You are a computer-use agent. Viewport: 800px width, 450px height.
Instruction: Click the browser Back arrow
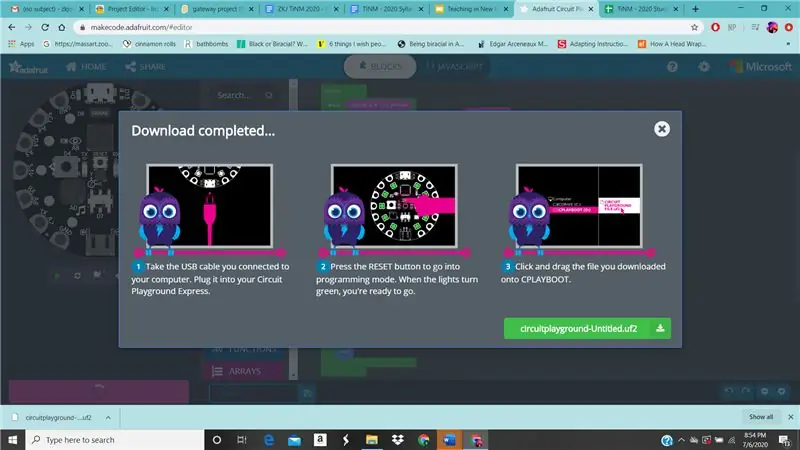tap(12, 28)
